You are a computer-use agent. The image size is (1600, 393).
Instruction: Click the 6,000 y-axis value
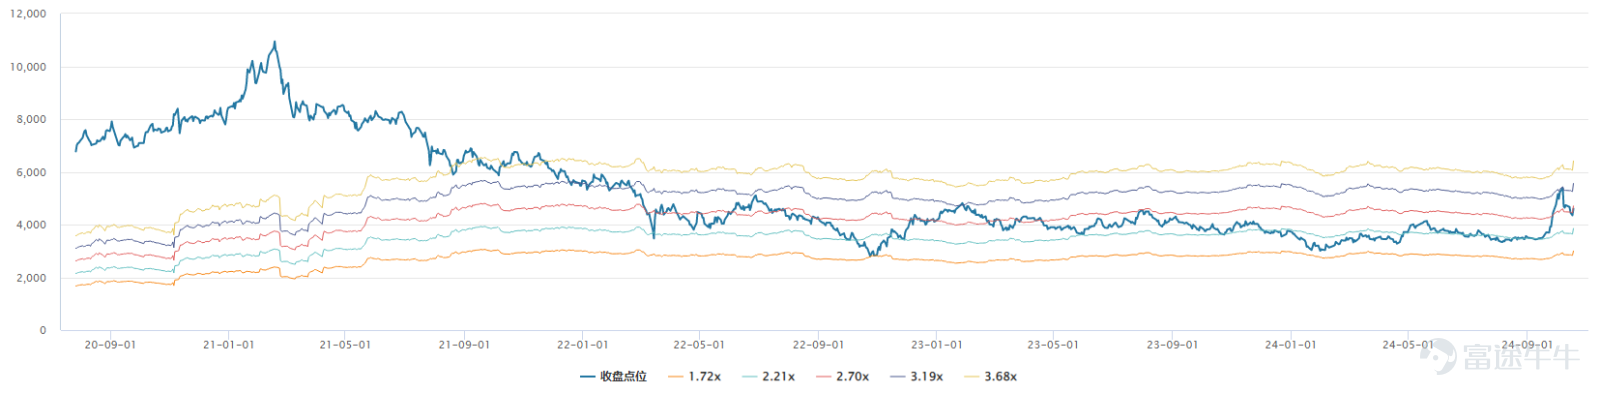[x=31, y=172]
